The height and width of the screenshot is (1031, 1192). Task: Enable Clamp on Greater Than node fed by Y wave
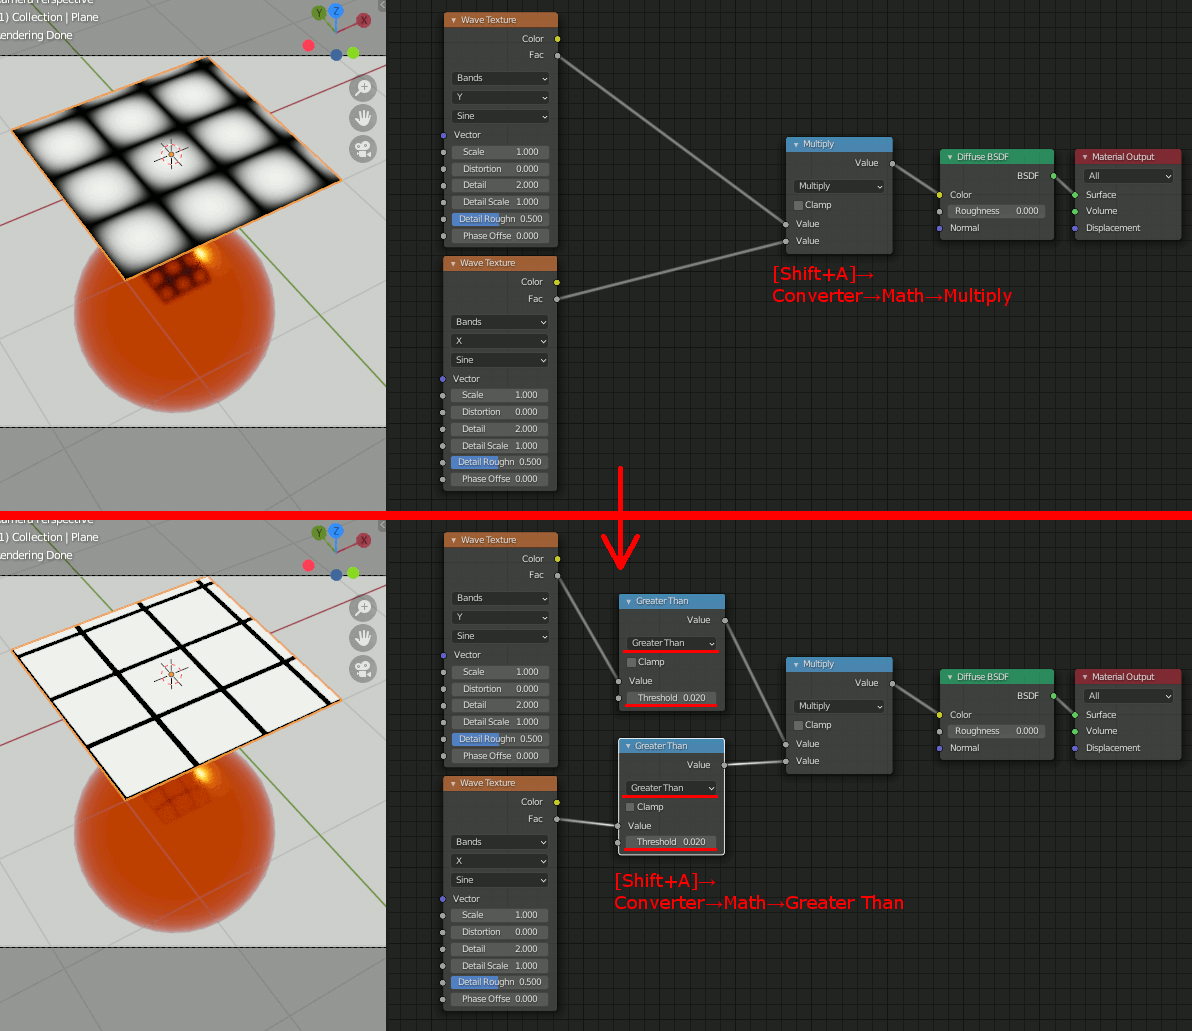[631, 662]
